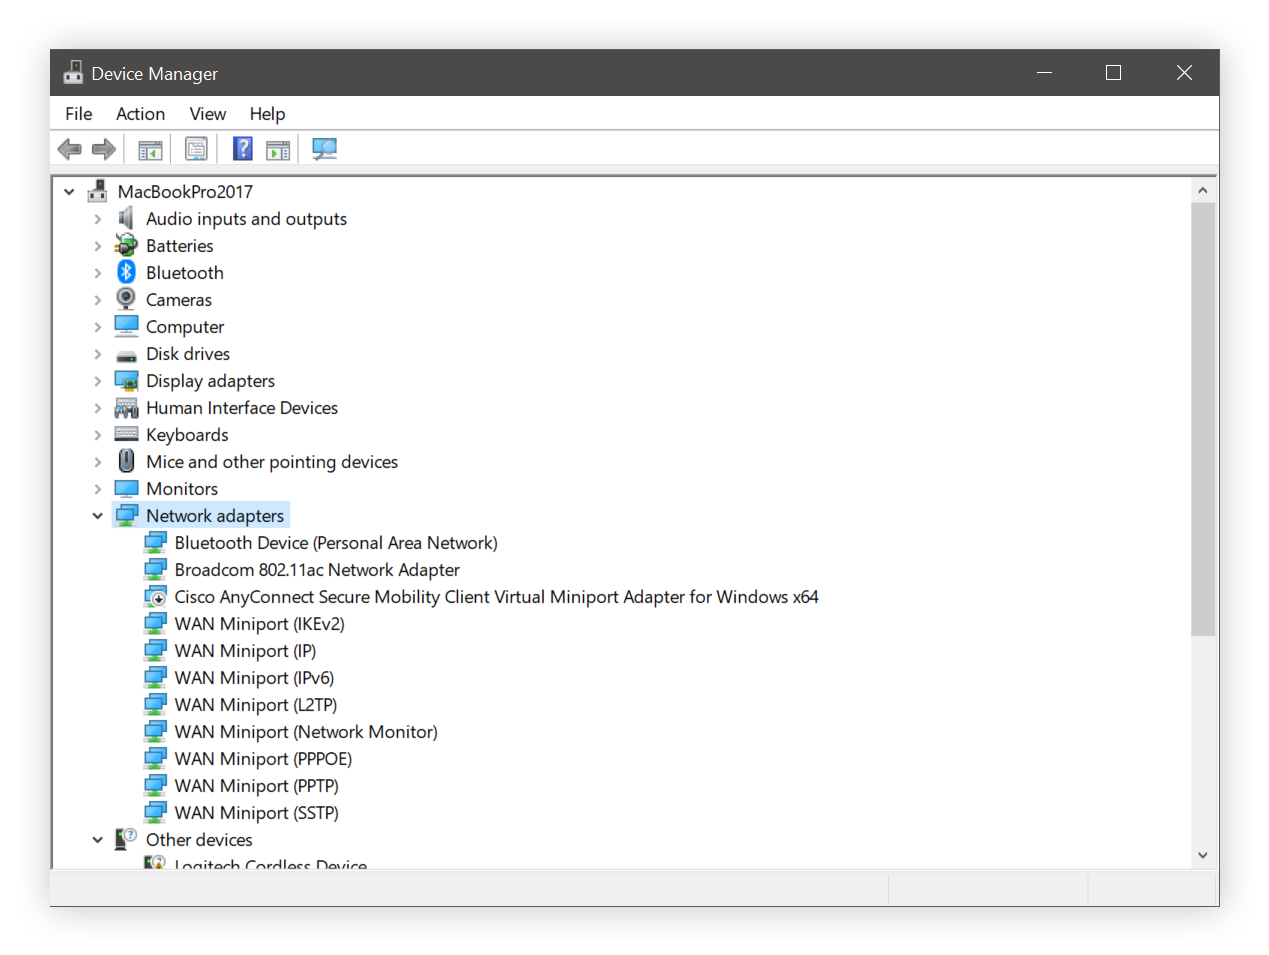Select the Cisco AnyConnect Virtual Miniport Adapter
This screenshot has height=955, width=1269.
click(496, 596)
